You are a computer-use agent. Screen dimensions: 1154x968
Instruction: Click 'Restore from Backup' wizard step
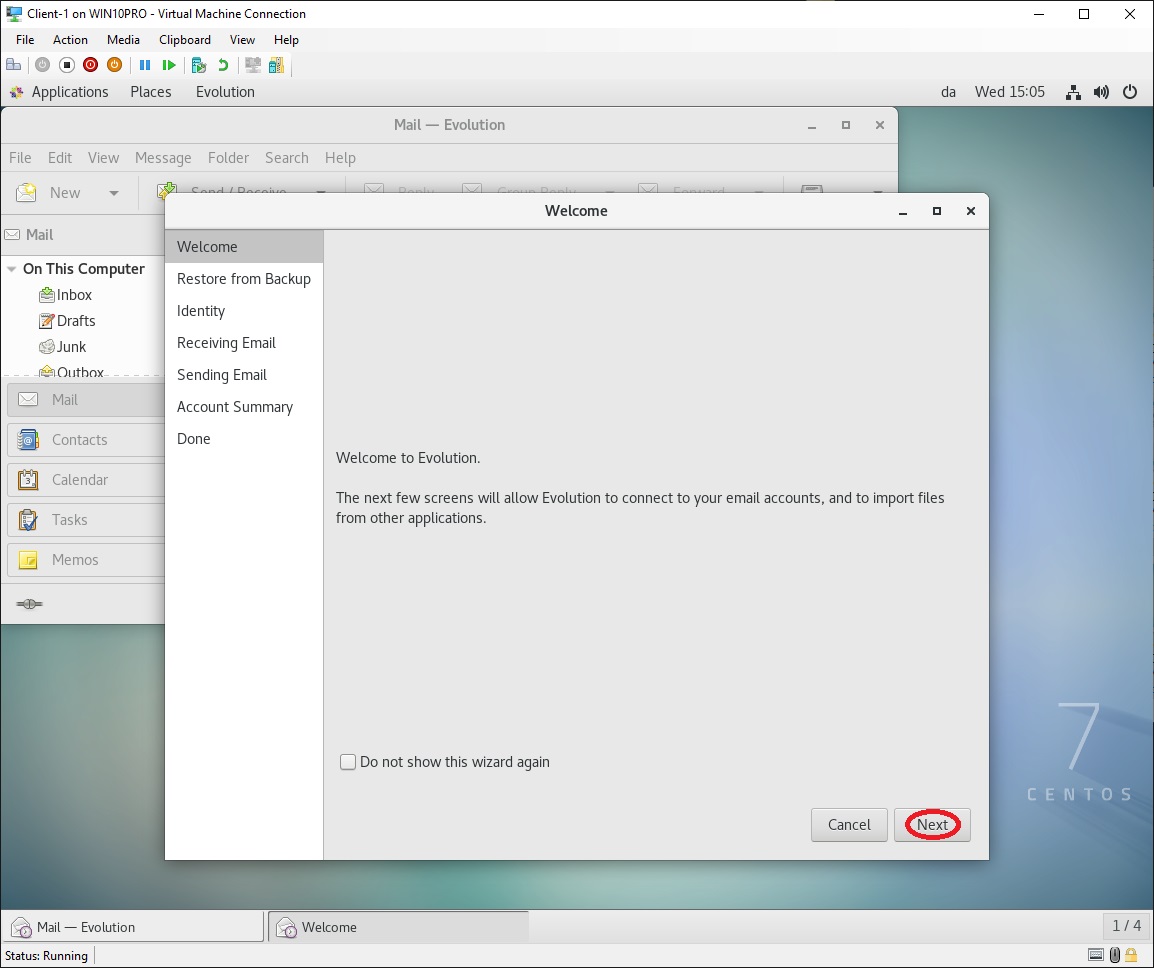point(244,279)
